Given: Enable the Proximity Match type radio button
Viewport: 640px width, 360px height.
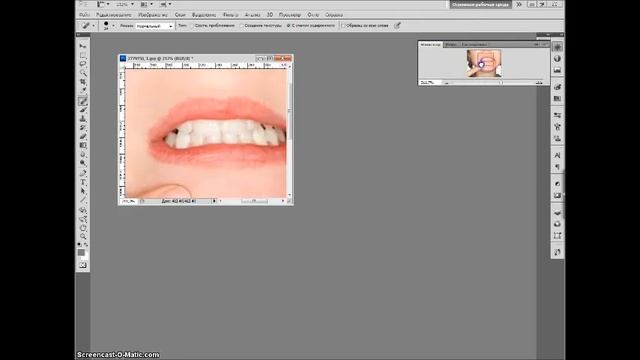Looking at the screenshot, I should 193,25.
